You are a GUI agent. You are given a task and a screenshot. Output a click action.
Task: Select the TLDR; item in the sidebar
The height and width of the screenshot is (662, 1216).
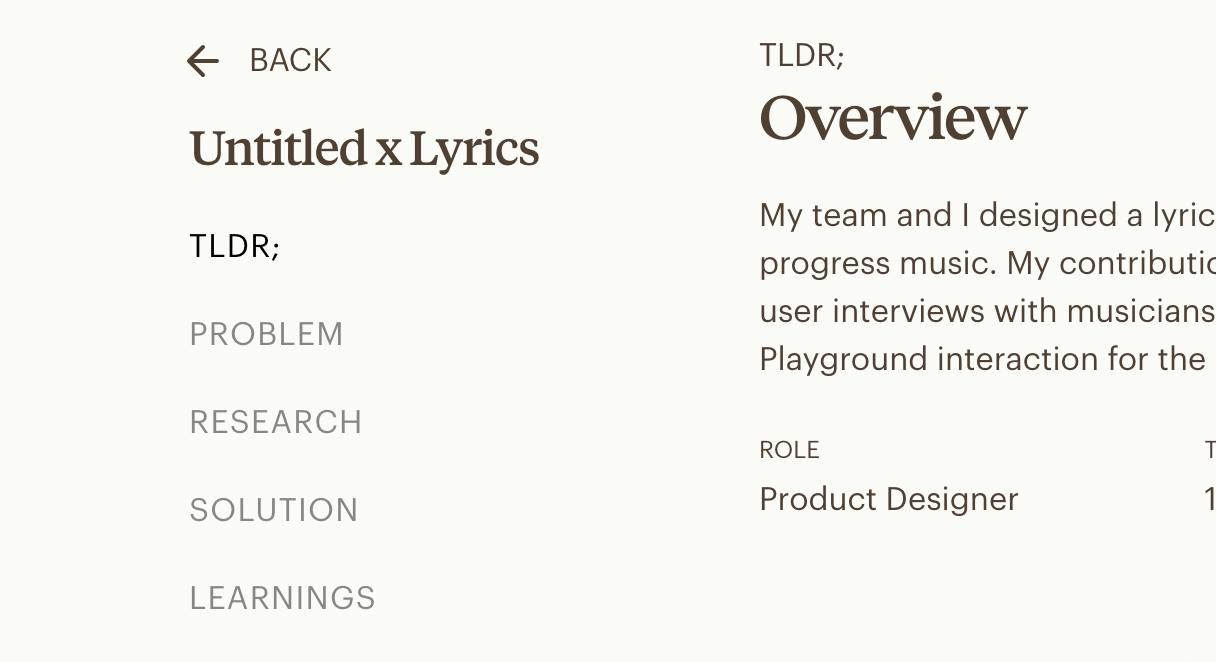point(235,246)
